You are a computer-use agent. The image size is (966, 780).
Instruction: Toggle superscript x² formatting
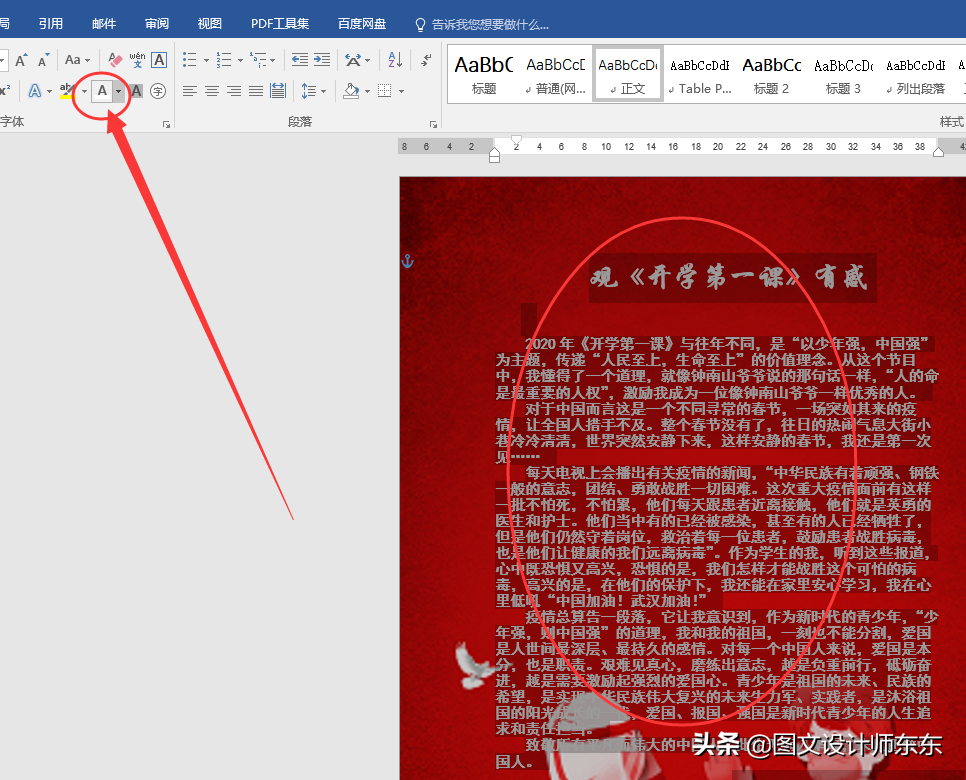(x=5, y=91)
